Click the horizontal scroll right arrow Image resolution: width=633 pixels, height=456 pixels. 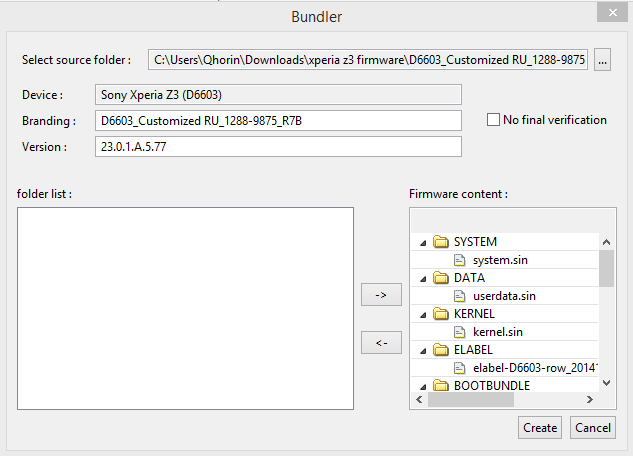590,400
